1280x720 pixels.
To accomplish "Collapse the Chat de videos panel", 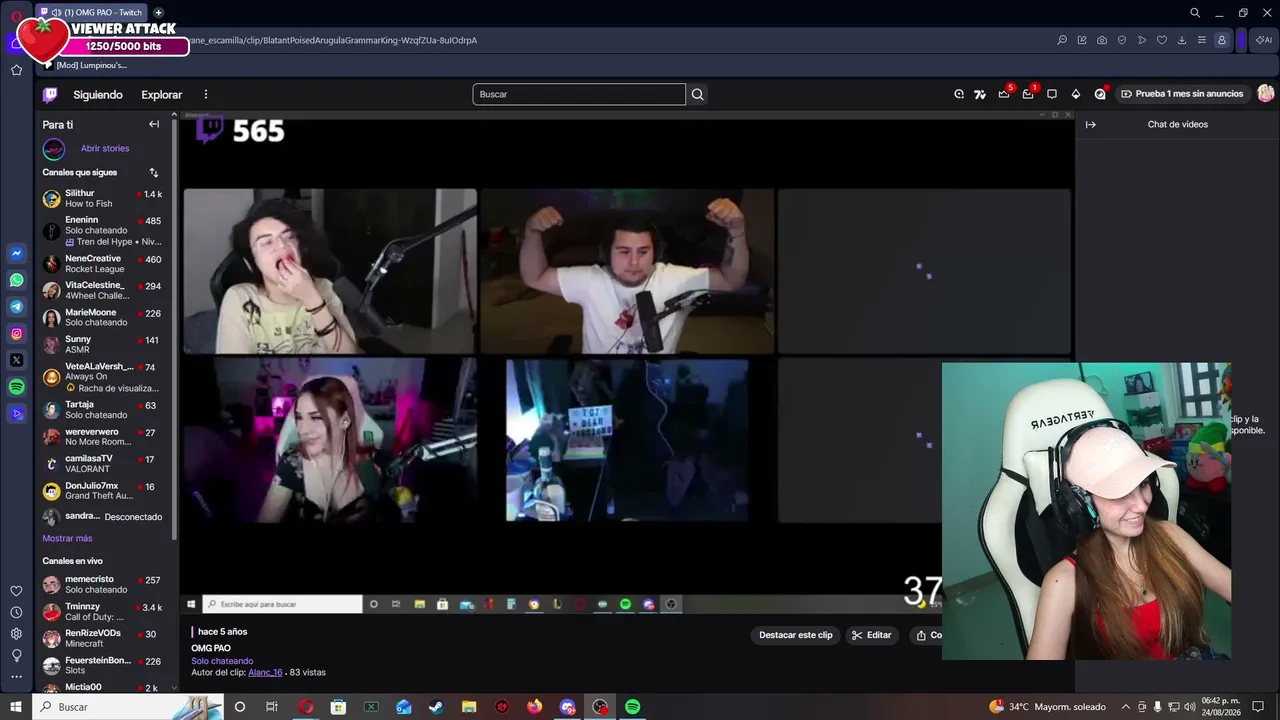I will pos(1091,125).
